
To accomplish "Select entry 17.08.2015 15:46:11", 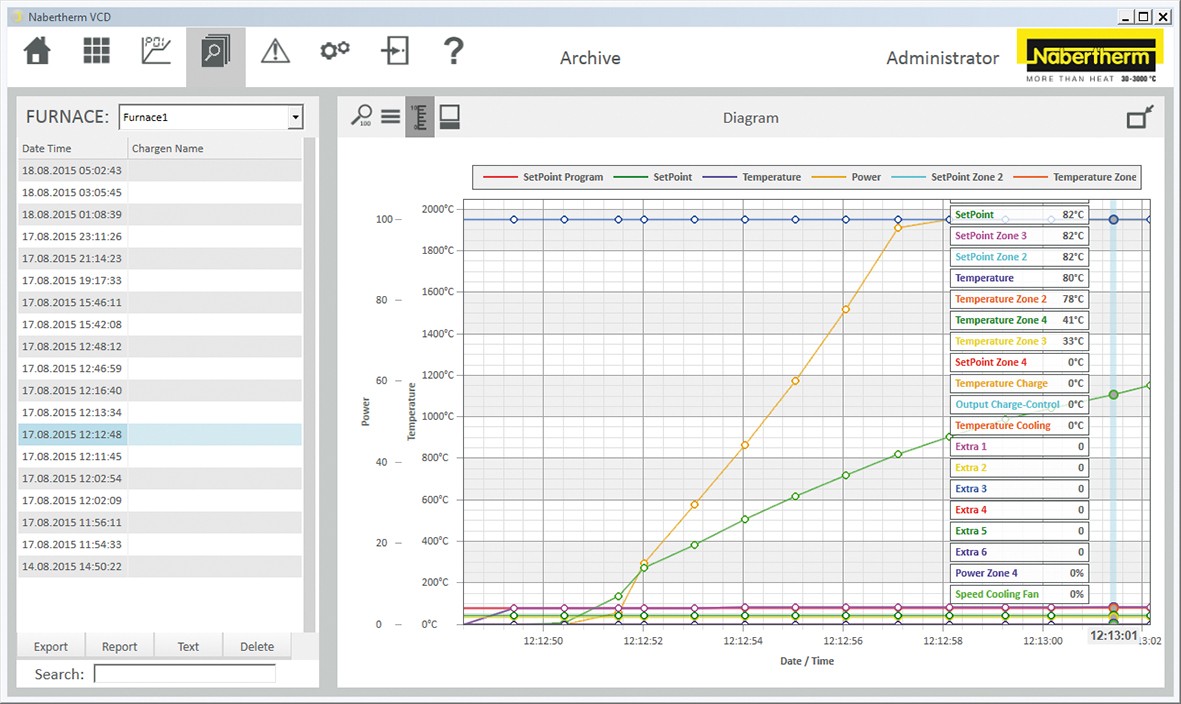I will pos(160,302).
